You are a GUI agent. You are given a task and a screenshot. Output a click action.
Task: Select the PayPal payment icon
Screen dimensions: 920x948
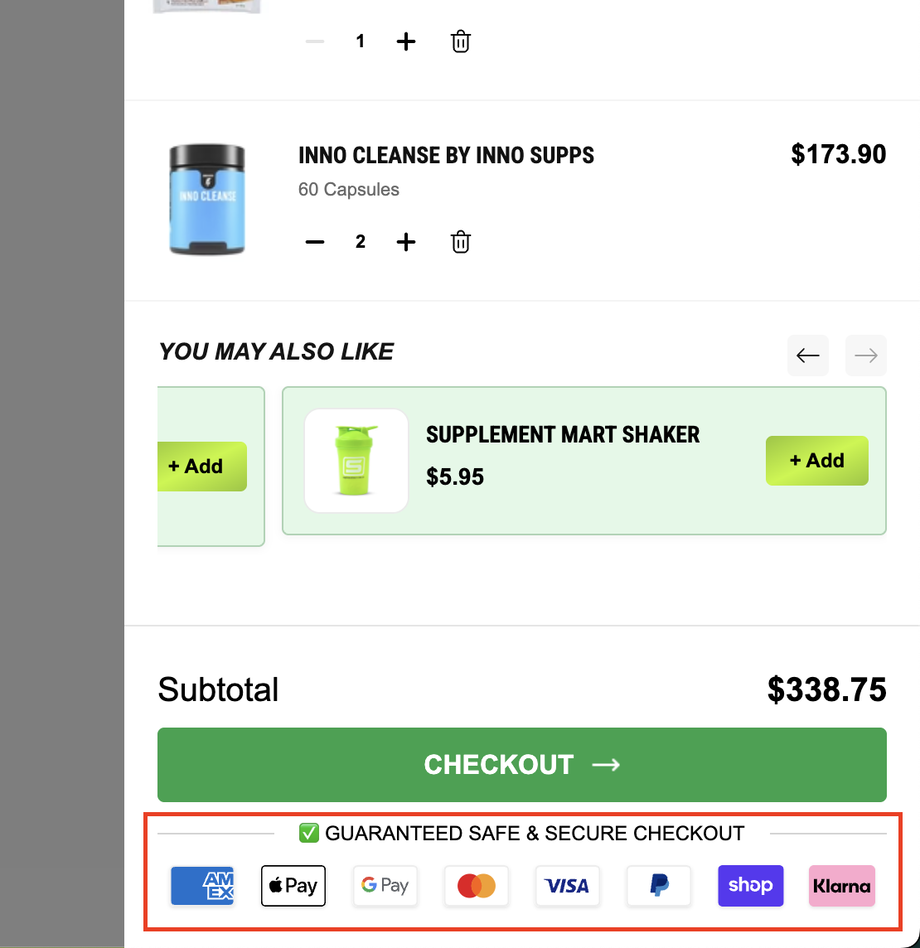[x=659, y=886]
